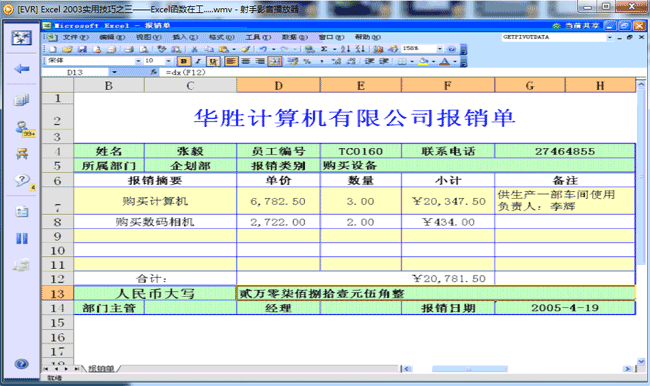The image size is (650, 386).
Task: Click the Increase Decimal icon
Action: (335, 61)
